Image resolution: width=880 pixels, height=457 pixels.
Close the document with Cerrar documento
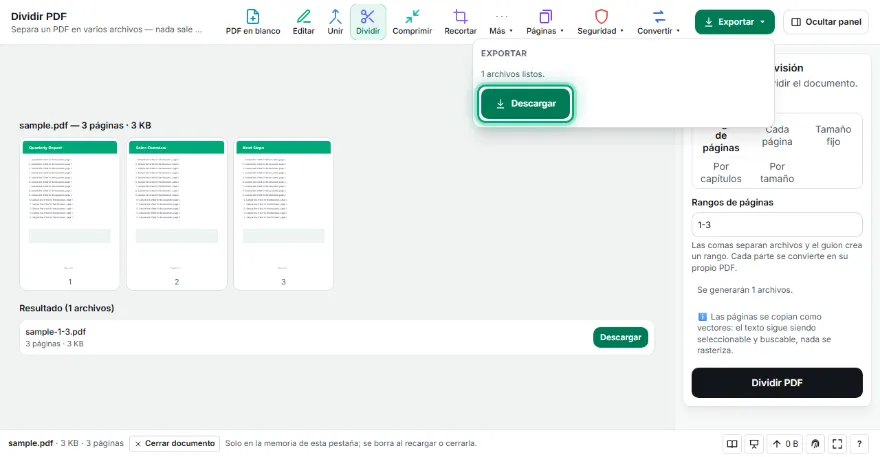point(175,444)
